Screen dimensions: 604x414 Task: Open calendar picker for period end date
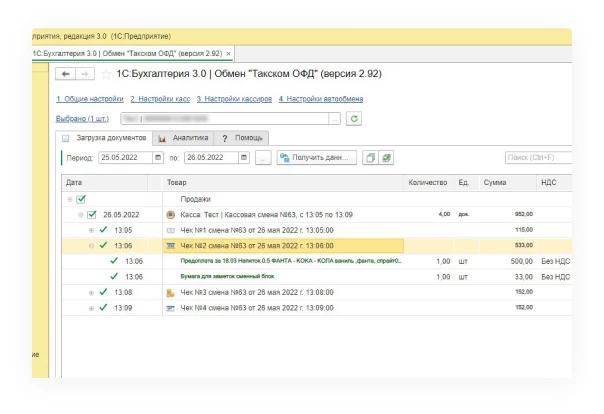click(x=243, y=157)
